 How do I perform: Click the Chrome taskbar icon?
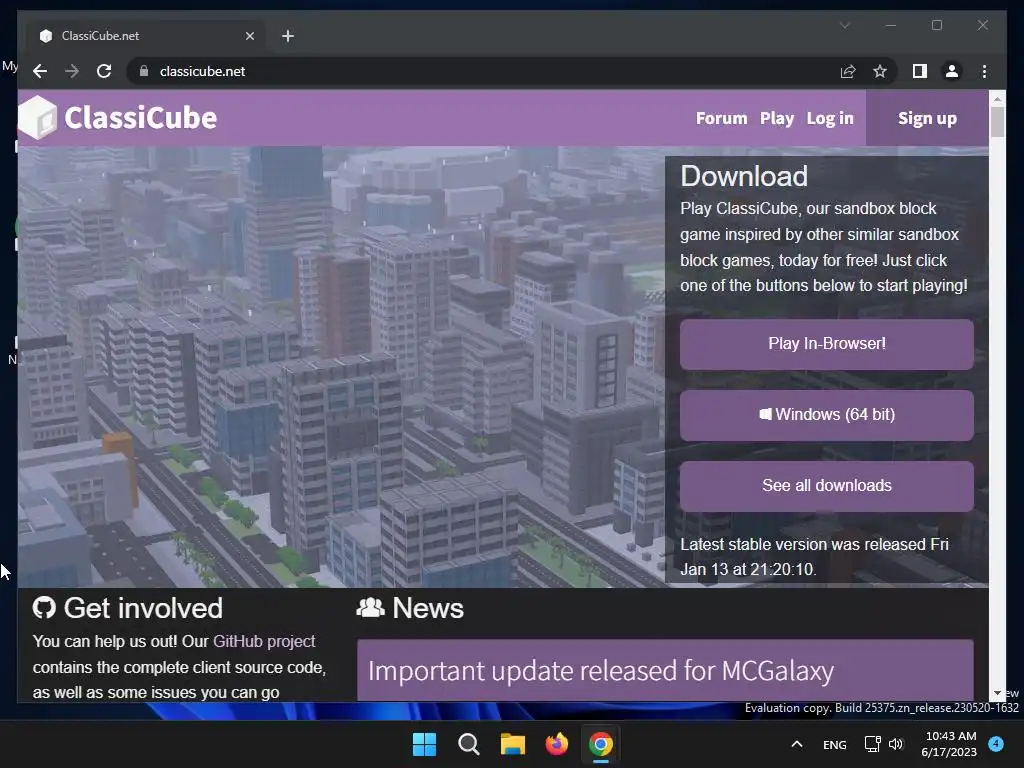601,744
